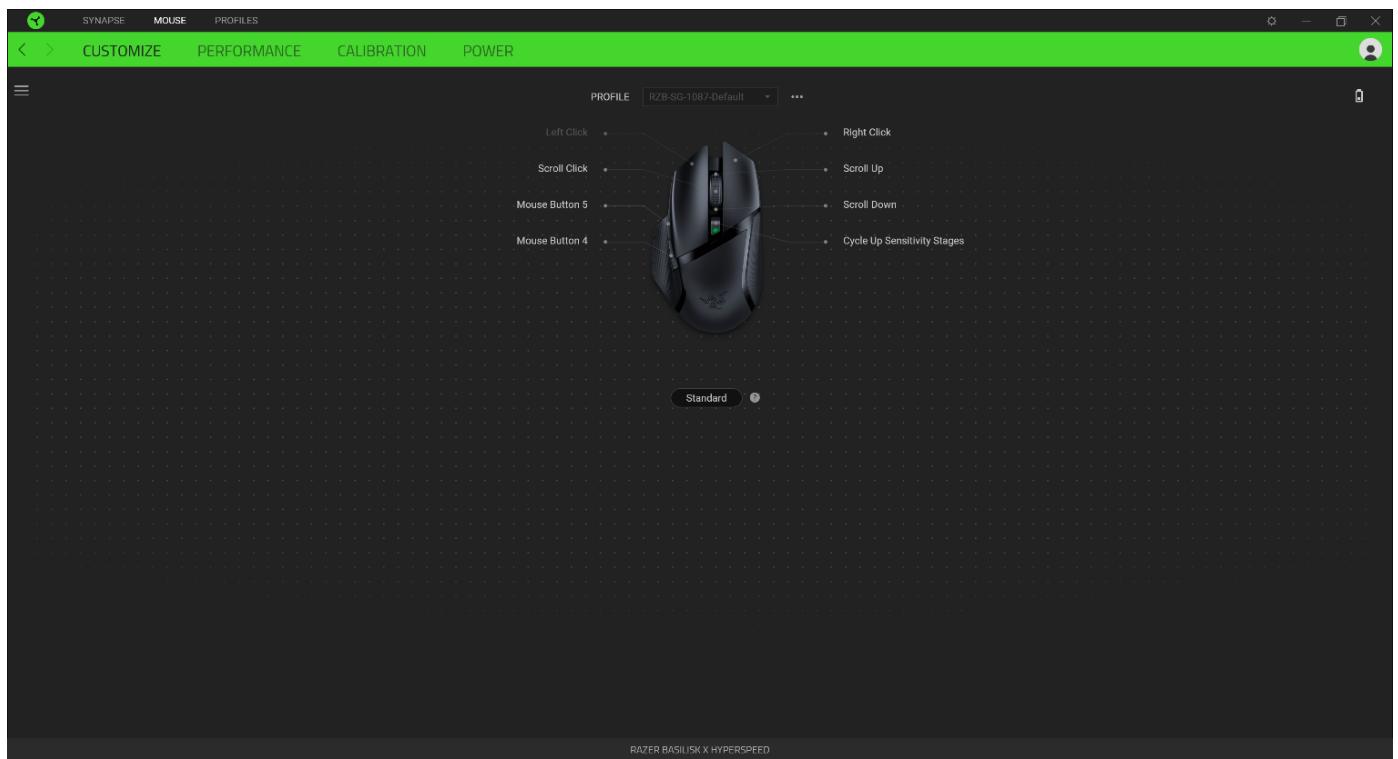The width and height of the screenshot is (1398, 759).
Task: Click the Standard mode button
Action: 706,398
